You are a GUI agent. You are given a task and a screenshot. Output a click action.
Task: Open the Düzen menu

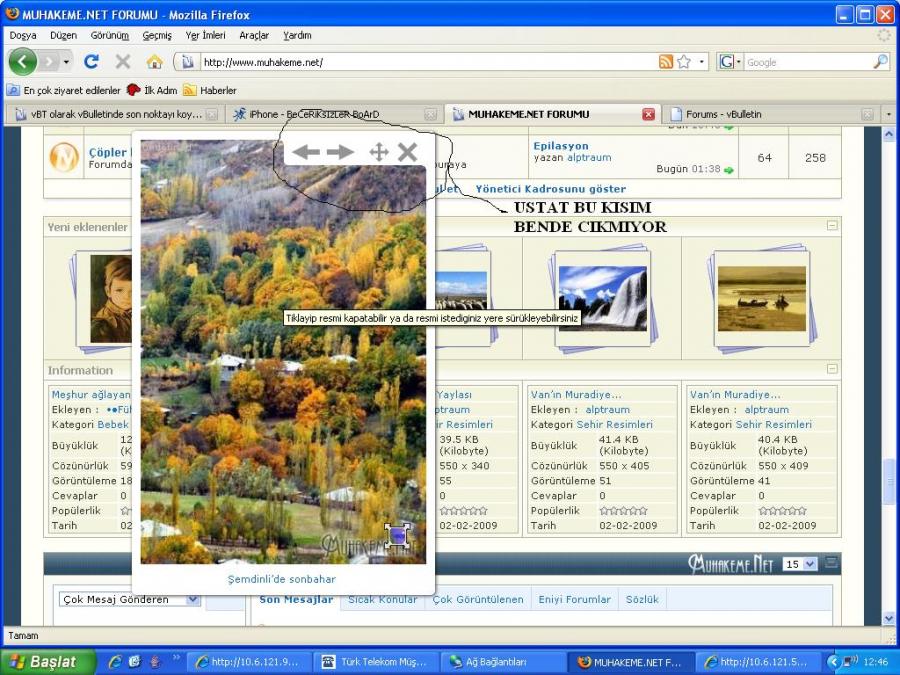click(63, 35)
